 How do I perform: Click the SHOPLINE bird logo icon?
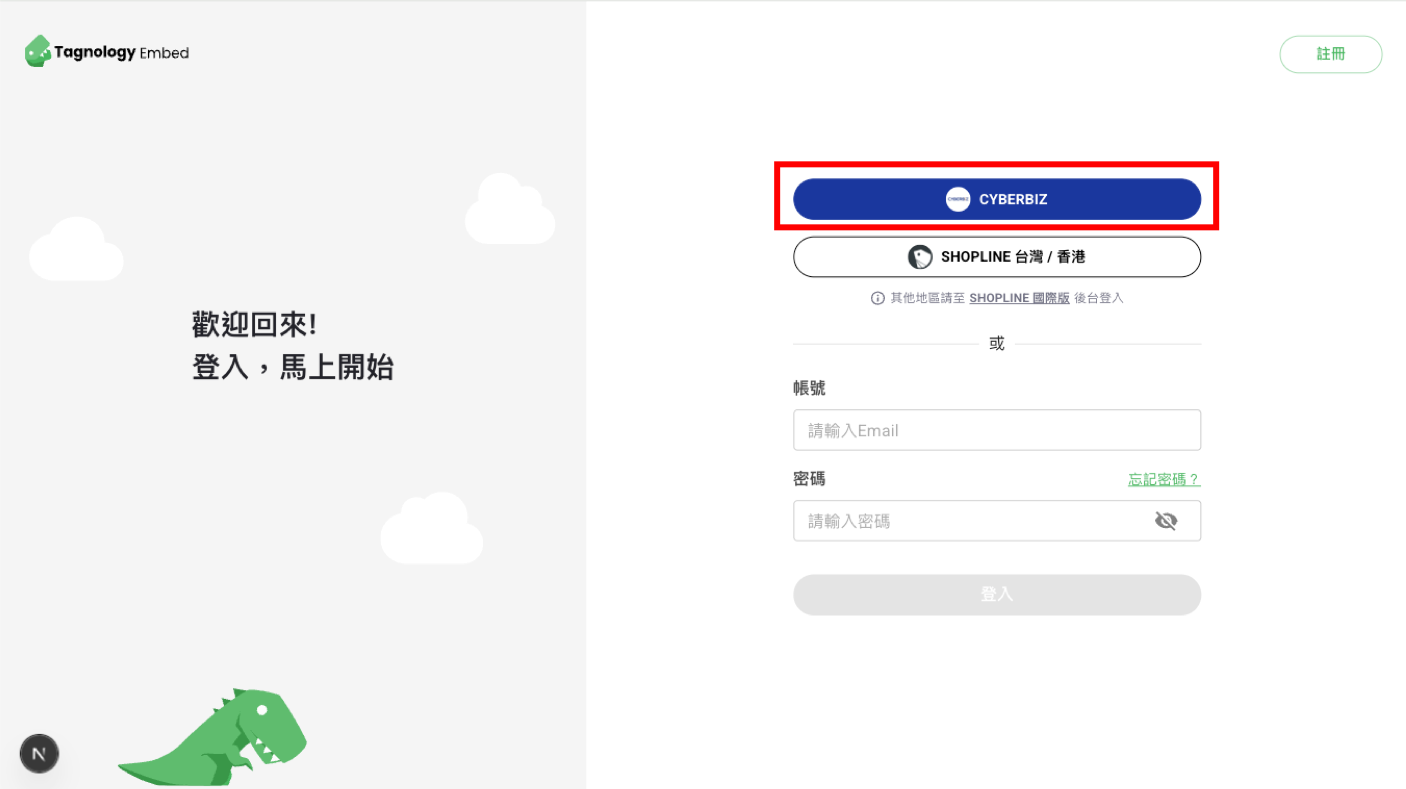point(920,257)
